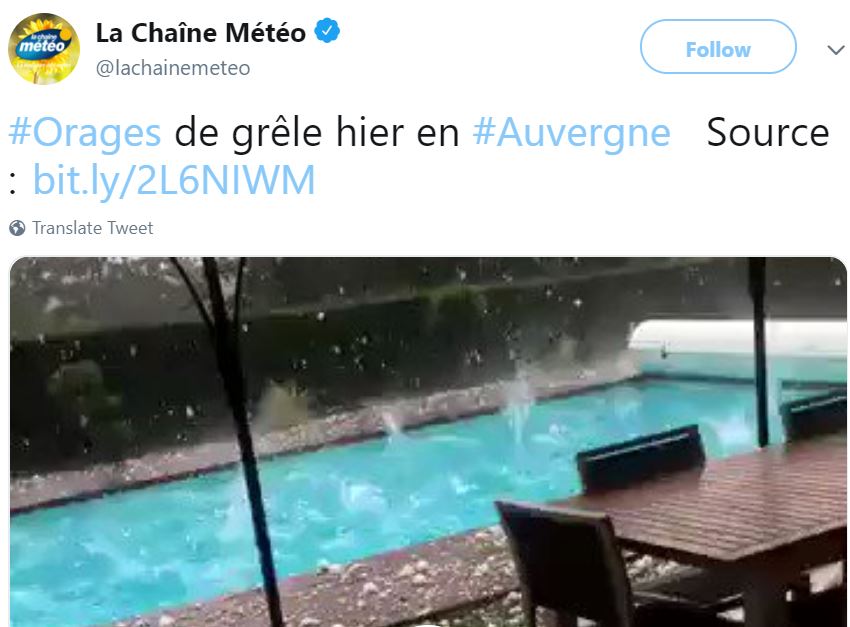Open La Chaîne Météo sunflower profile avatar
The image size is (850, 627).
pyautogui.click(x=44, y=49)
